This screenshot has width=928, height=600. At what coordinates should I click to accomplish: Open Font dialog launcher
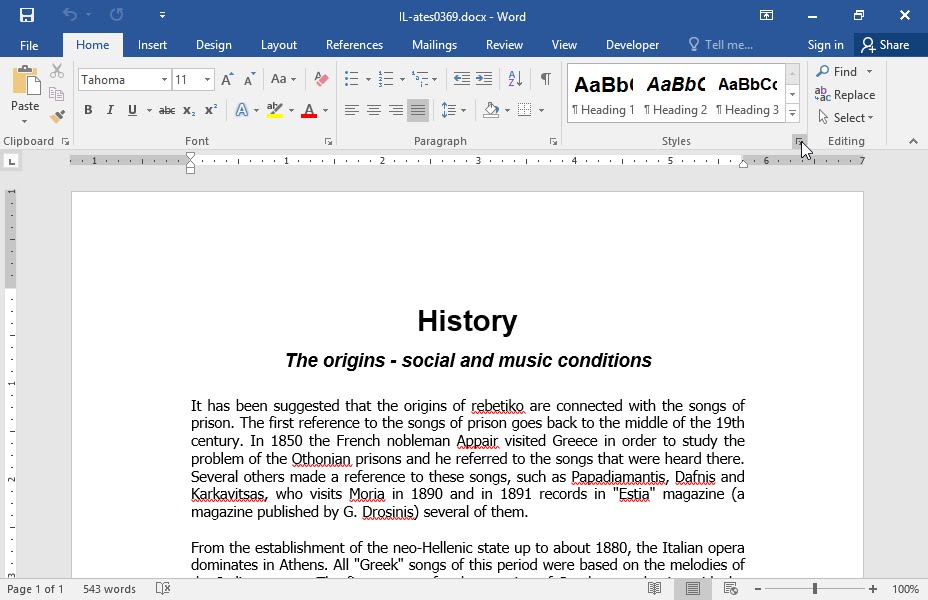pyautogui.click(x=328, y=141)
